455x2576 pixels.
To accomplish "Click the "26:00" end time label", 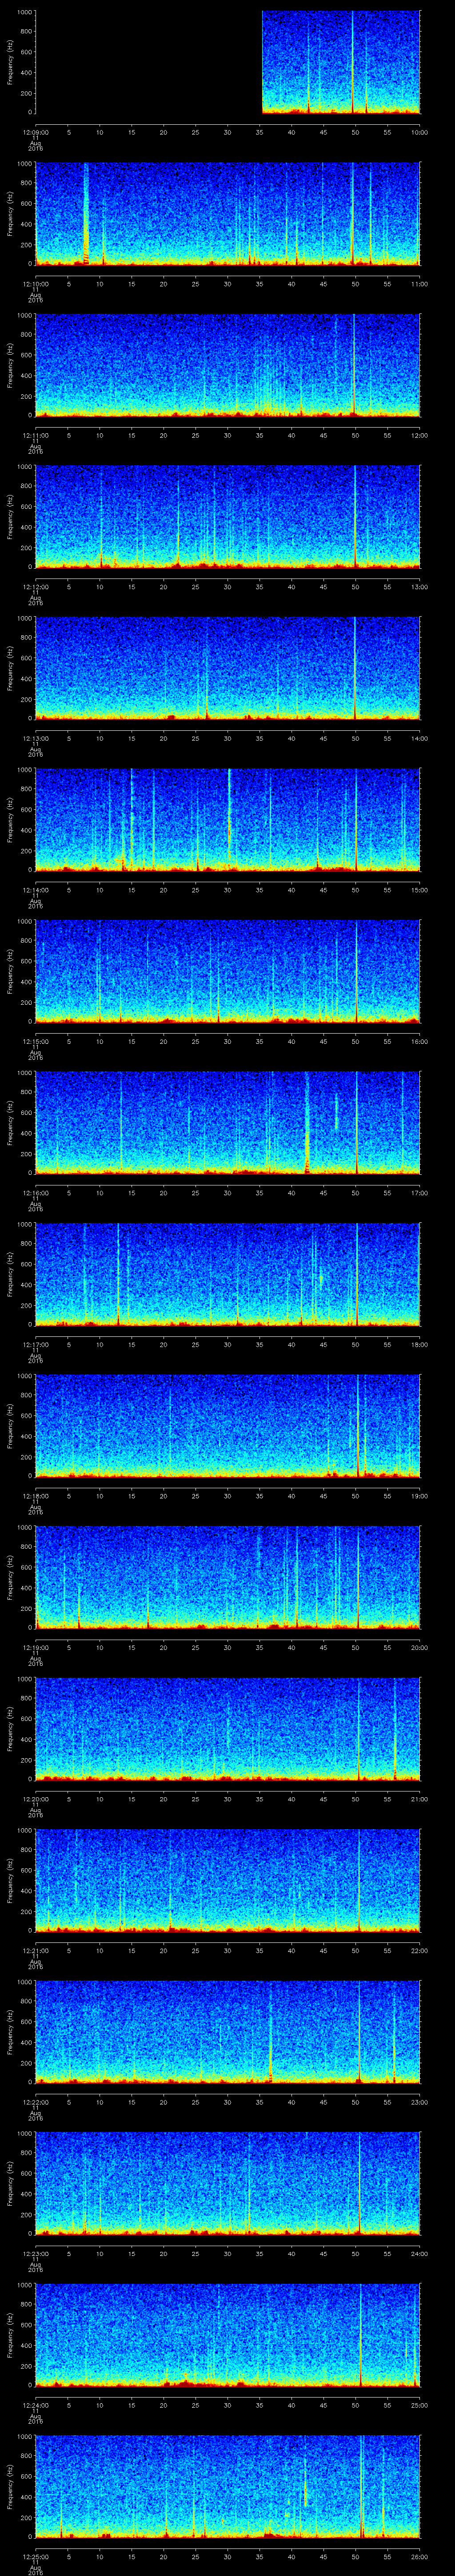I will 419,2556.
